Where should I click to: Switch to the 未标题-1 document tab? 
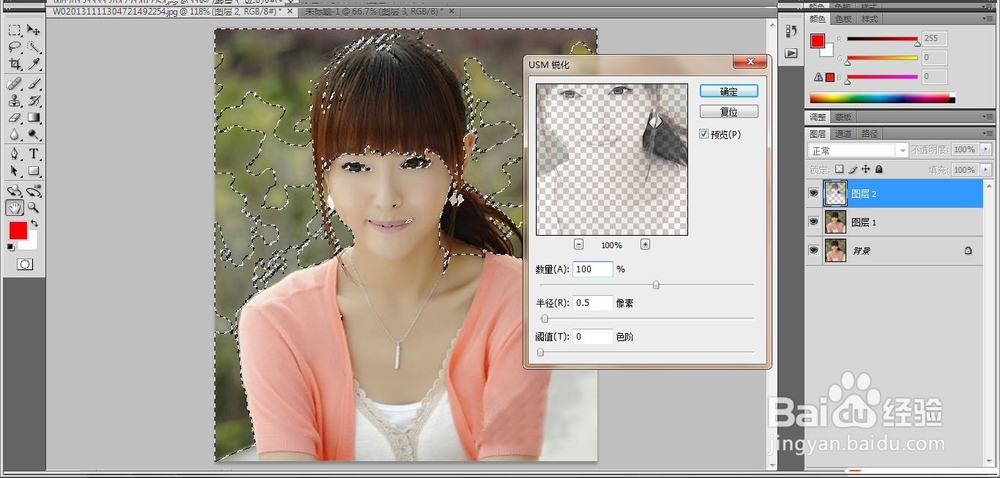(x=374, y=12)
